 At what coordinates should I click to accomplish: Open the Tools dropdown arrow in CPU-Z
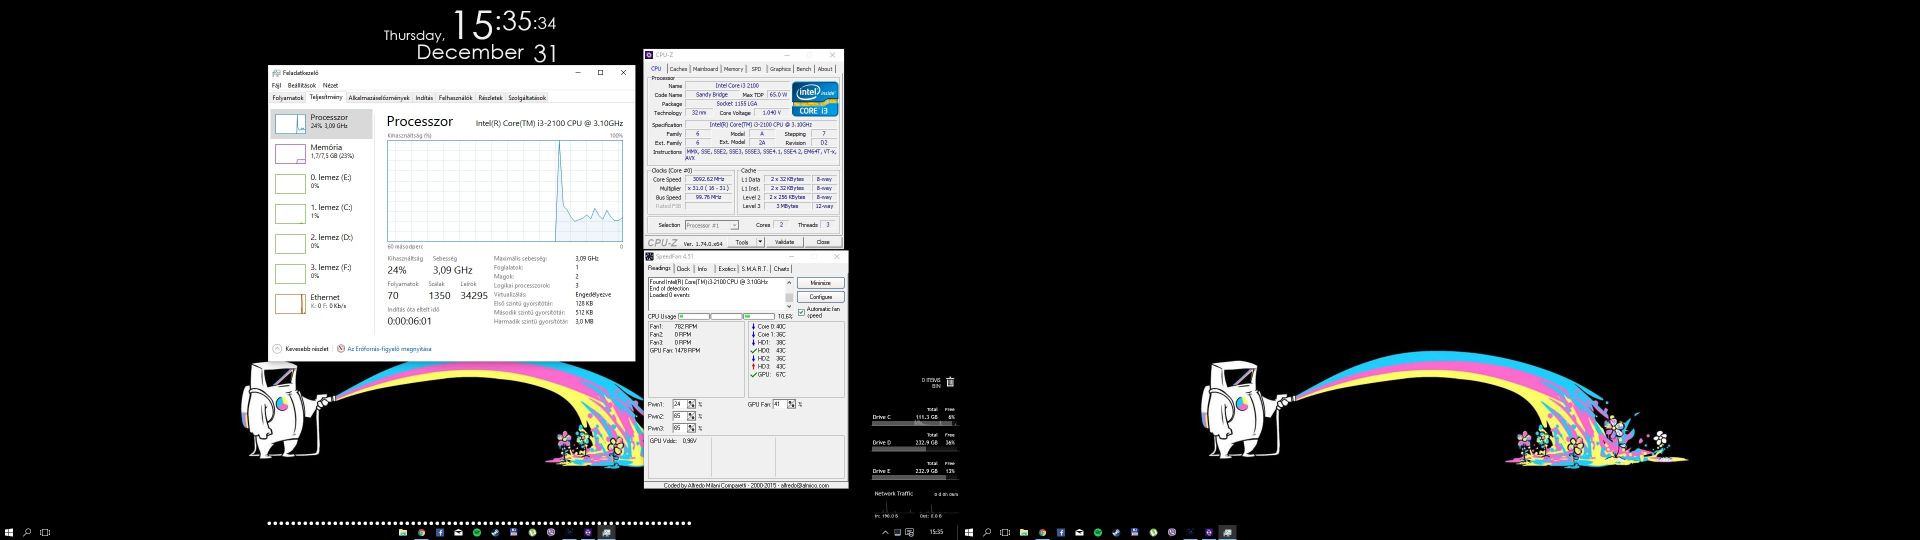760,242
